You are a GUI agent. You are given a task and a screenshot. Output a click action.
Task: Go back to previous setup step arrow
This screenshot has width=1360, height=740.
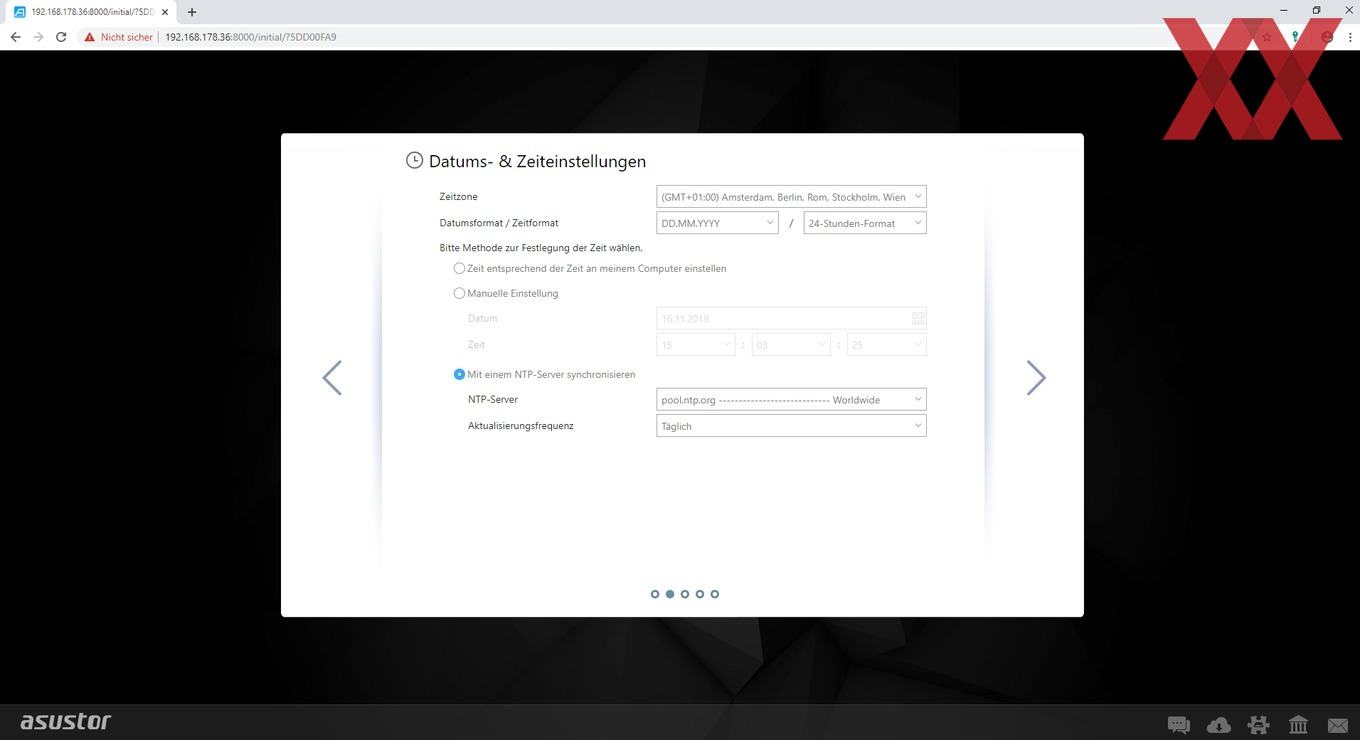[332, 378]
